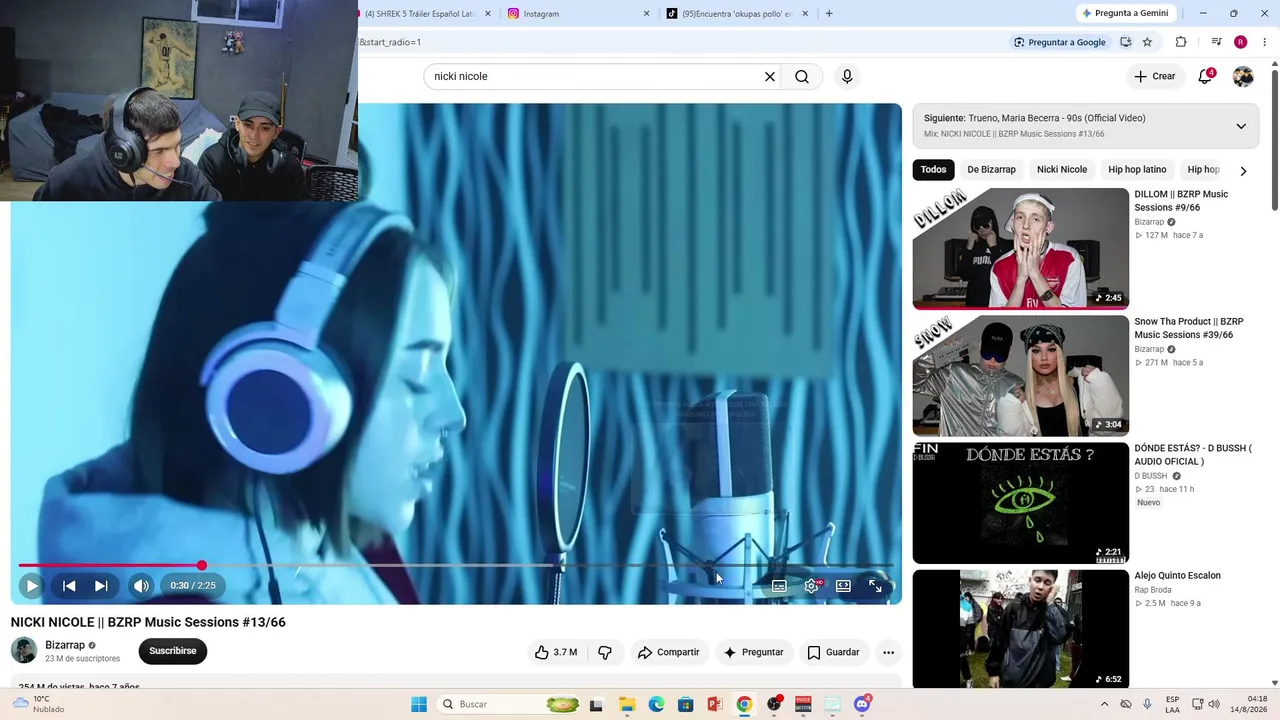Viewport: 1280px width, 720px height.
Task: Subscribe to Bizarrap with Suscribirse
Action: click(x=173, y=651)
